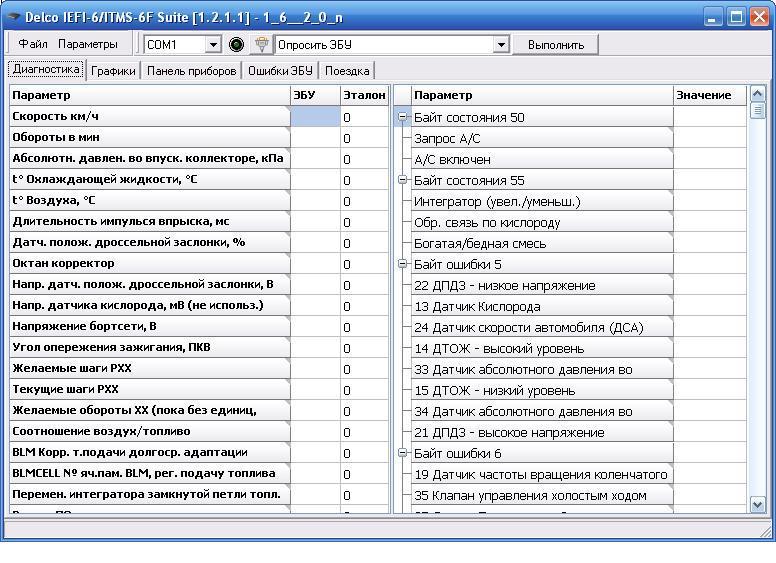
Task: Select 14 ДТОЖ - высокий уровень item
Action: (542, 349)
